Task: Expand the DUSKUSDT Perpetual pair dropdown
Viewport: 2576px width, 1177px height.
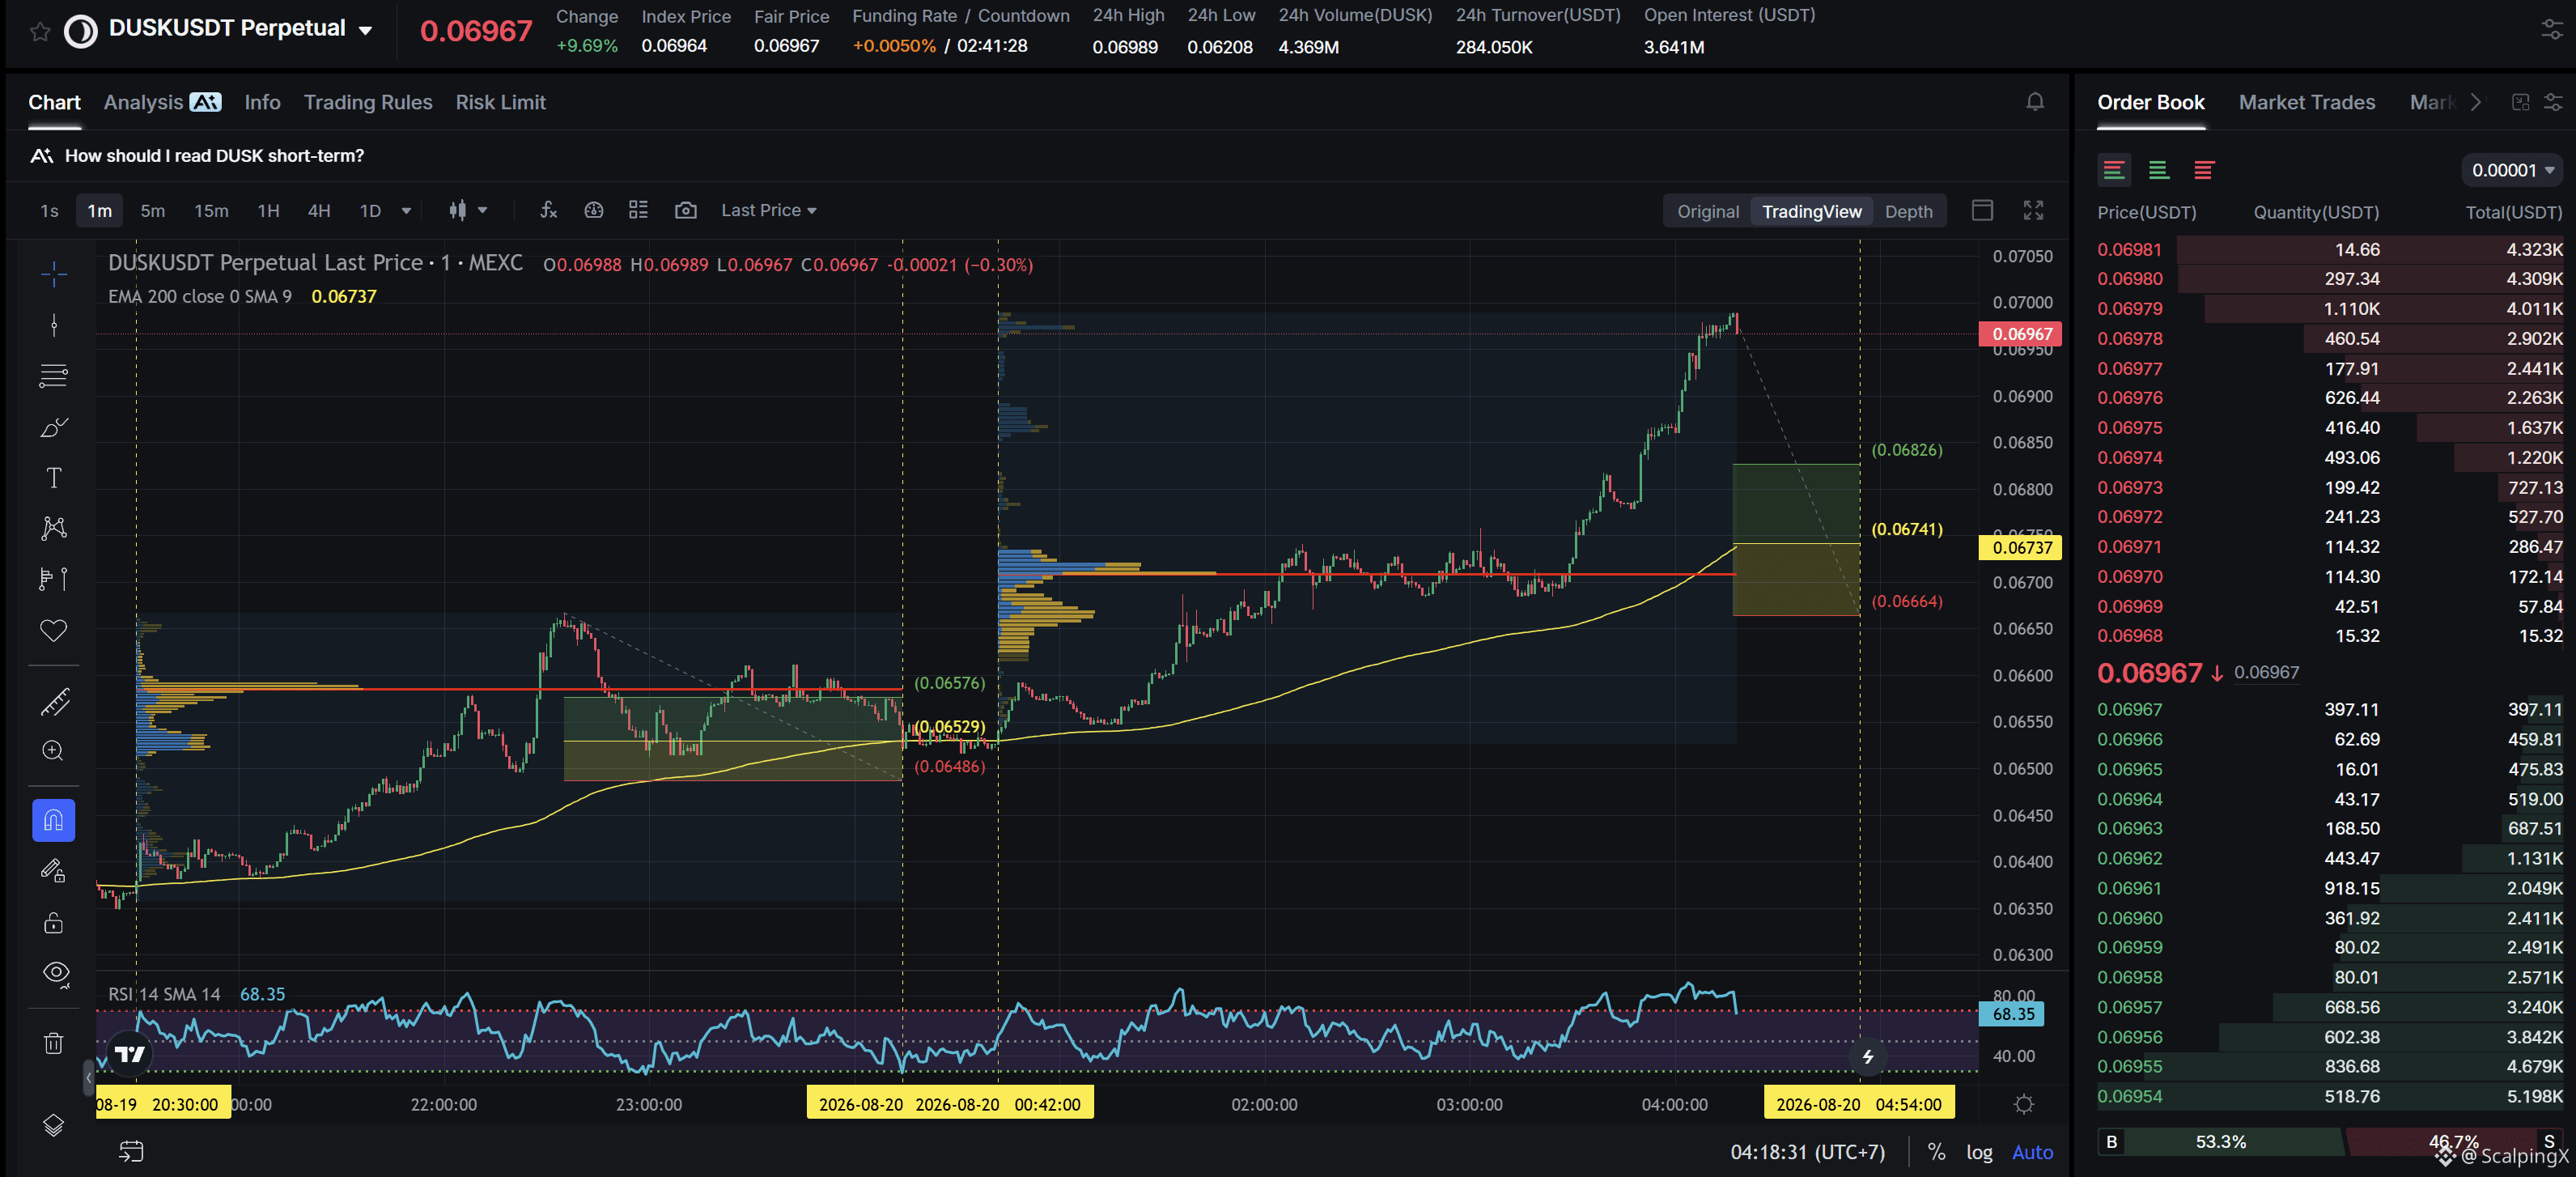Action: point(366,30)
